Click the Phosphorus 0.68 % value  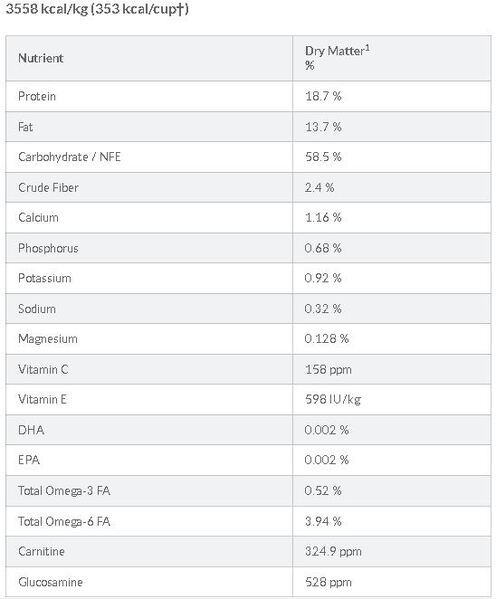point(323,248)
